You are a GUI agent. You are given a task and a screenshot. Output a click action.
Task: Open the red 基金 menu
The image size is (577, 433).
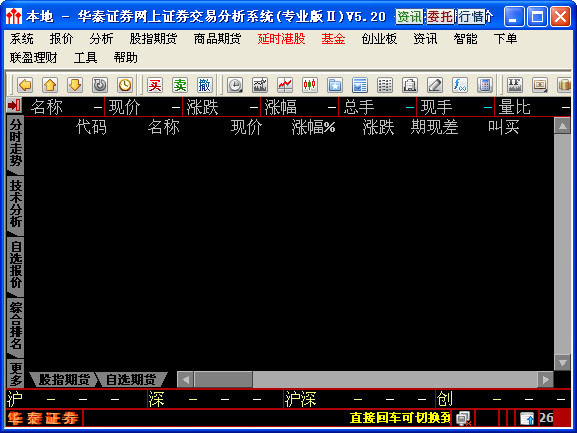pyautogui.click(x=333, y=39)
